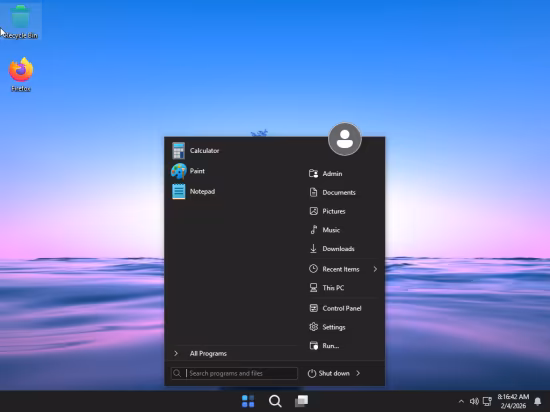Screen dimensions: 550x412
Task: Open Task View on the taskbar
Action: [x=302, y=401]
